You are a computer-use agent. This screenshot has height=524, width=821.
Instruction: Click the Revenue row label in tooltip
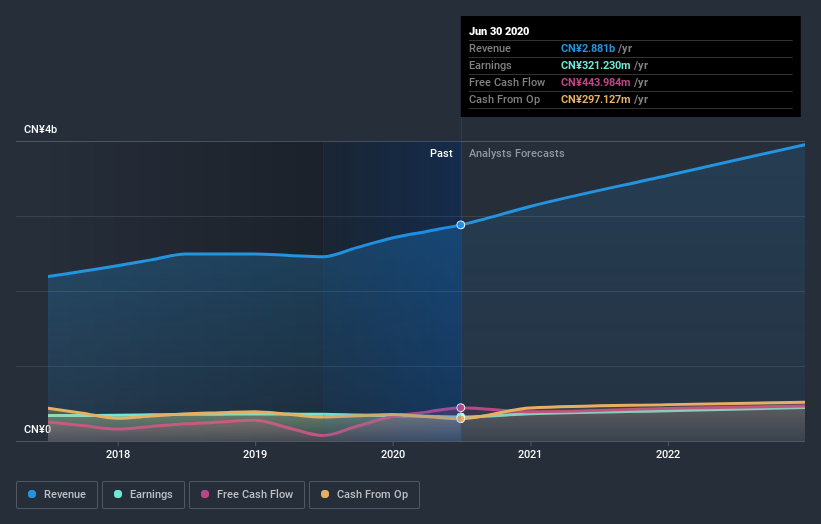click(490, 48)
